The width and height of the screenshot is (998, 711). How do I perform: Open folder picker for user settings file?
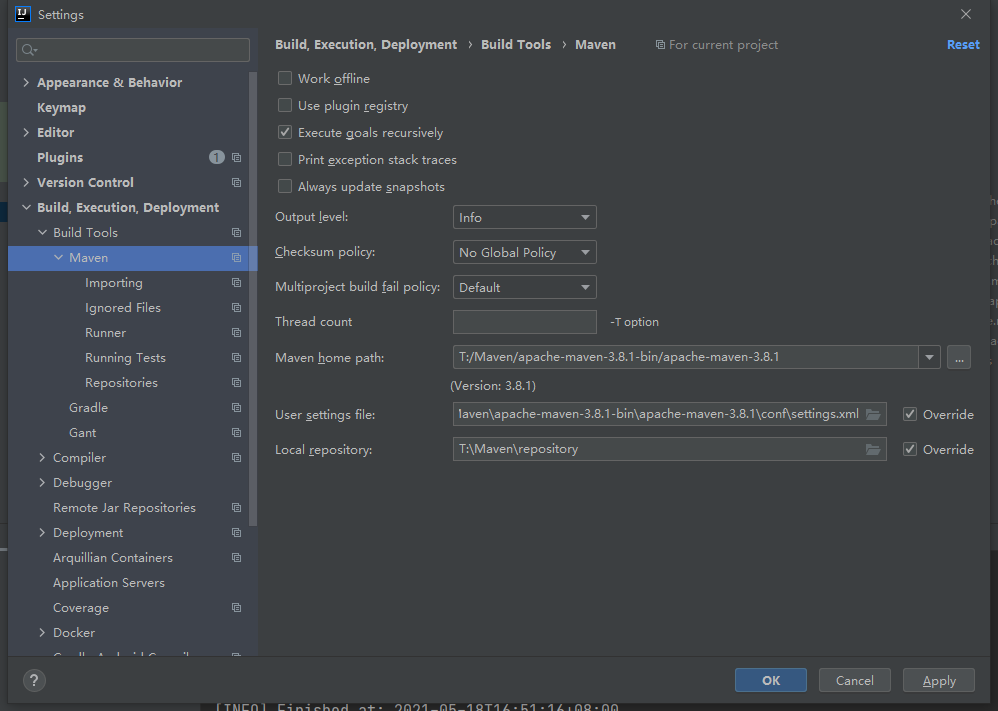[x=873, y=414]
